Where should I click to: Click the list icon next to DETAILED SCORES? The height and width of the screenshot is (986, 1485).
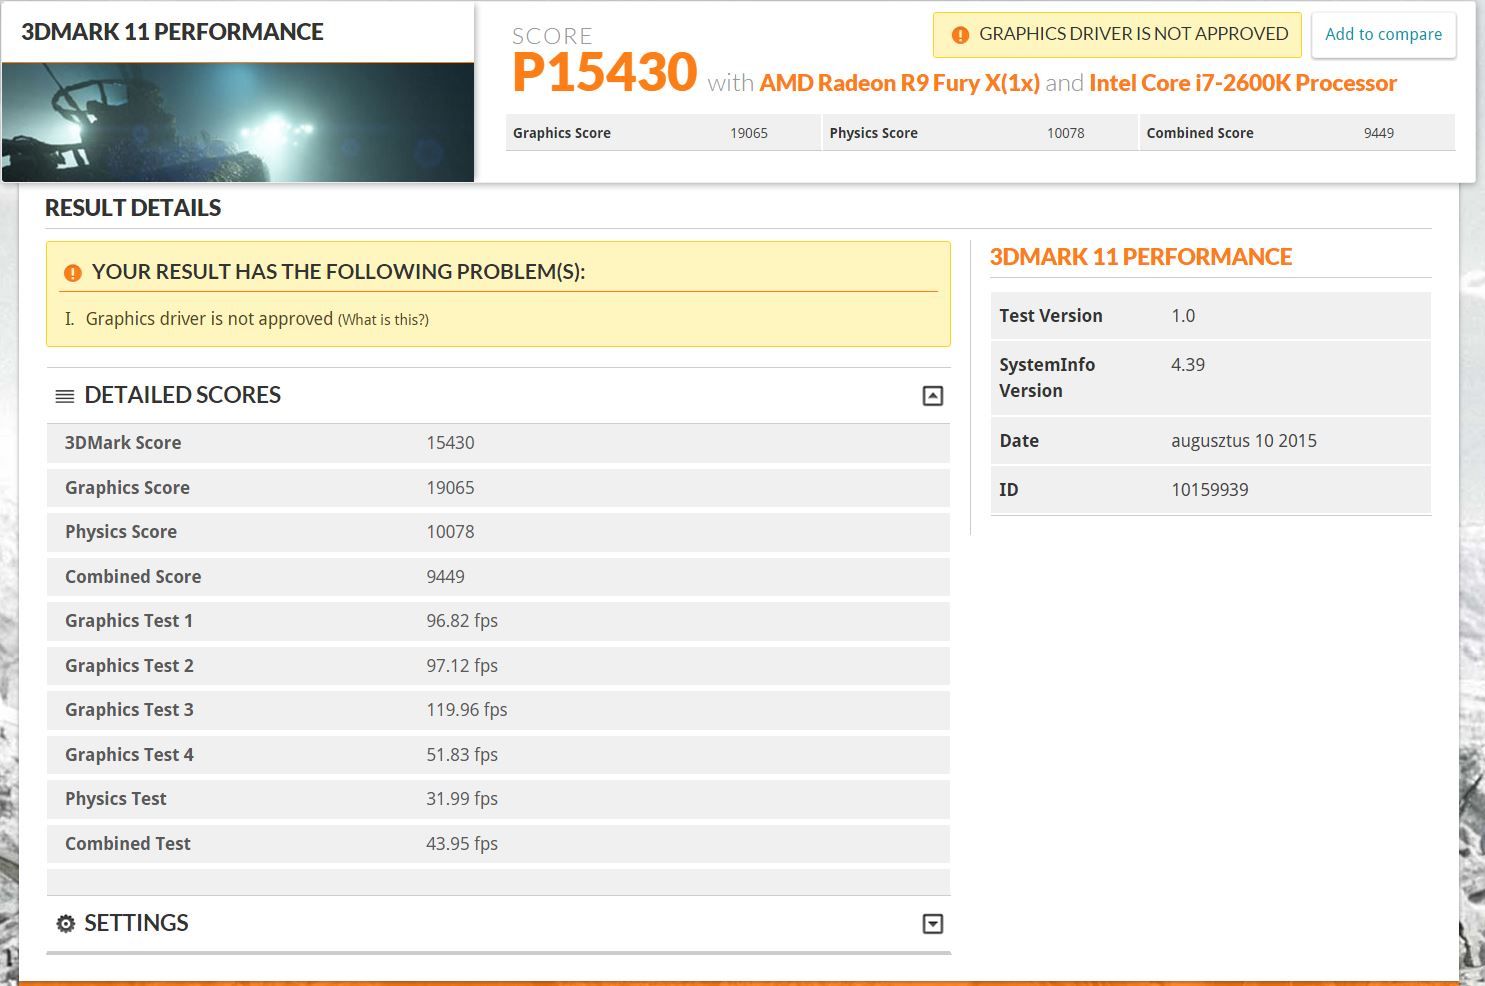tap(65, 396)
